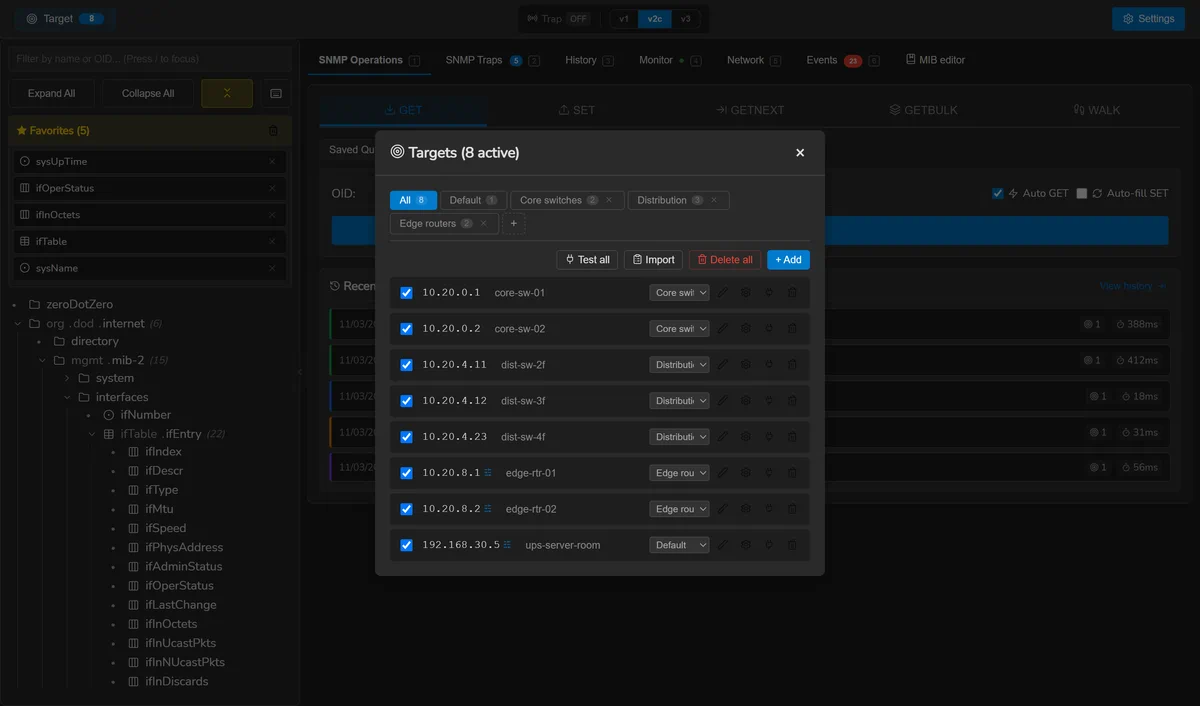Toggle checkbox for dist-sw-2f target
The image size is (1200, 706).
point(406,365)
